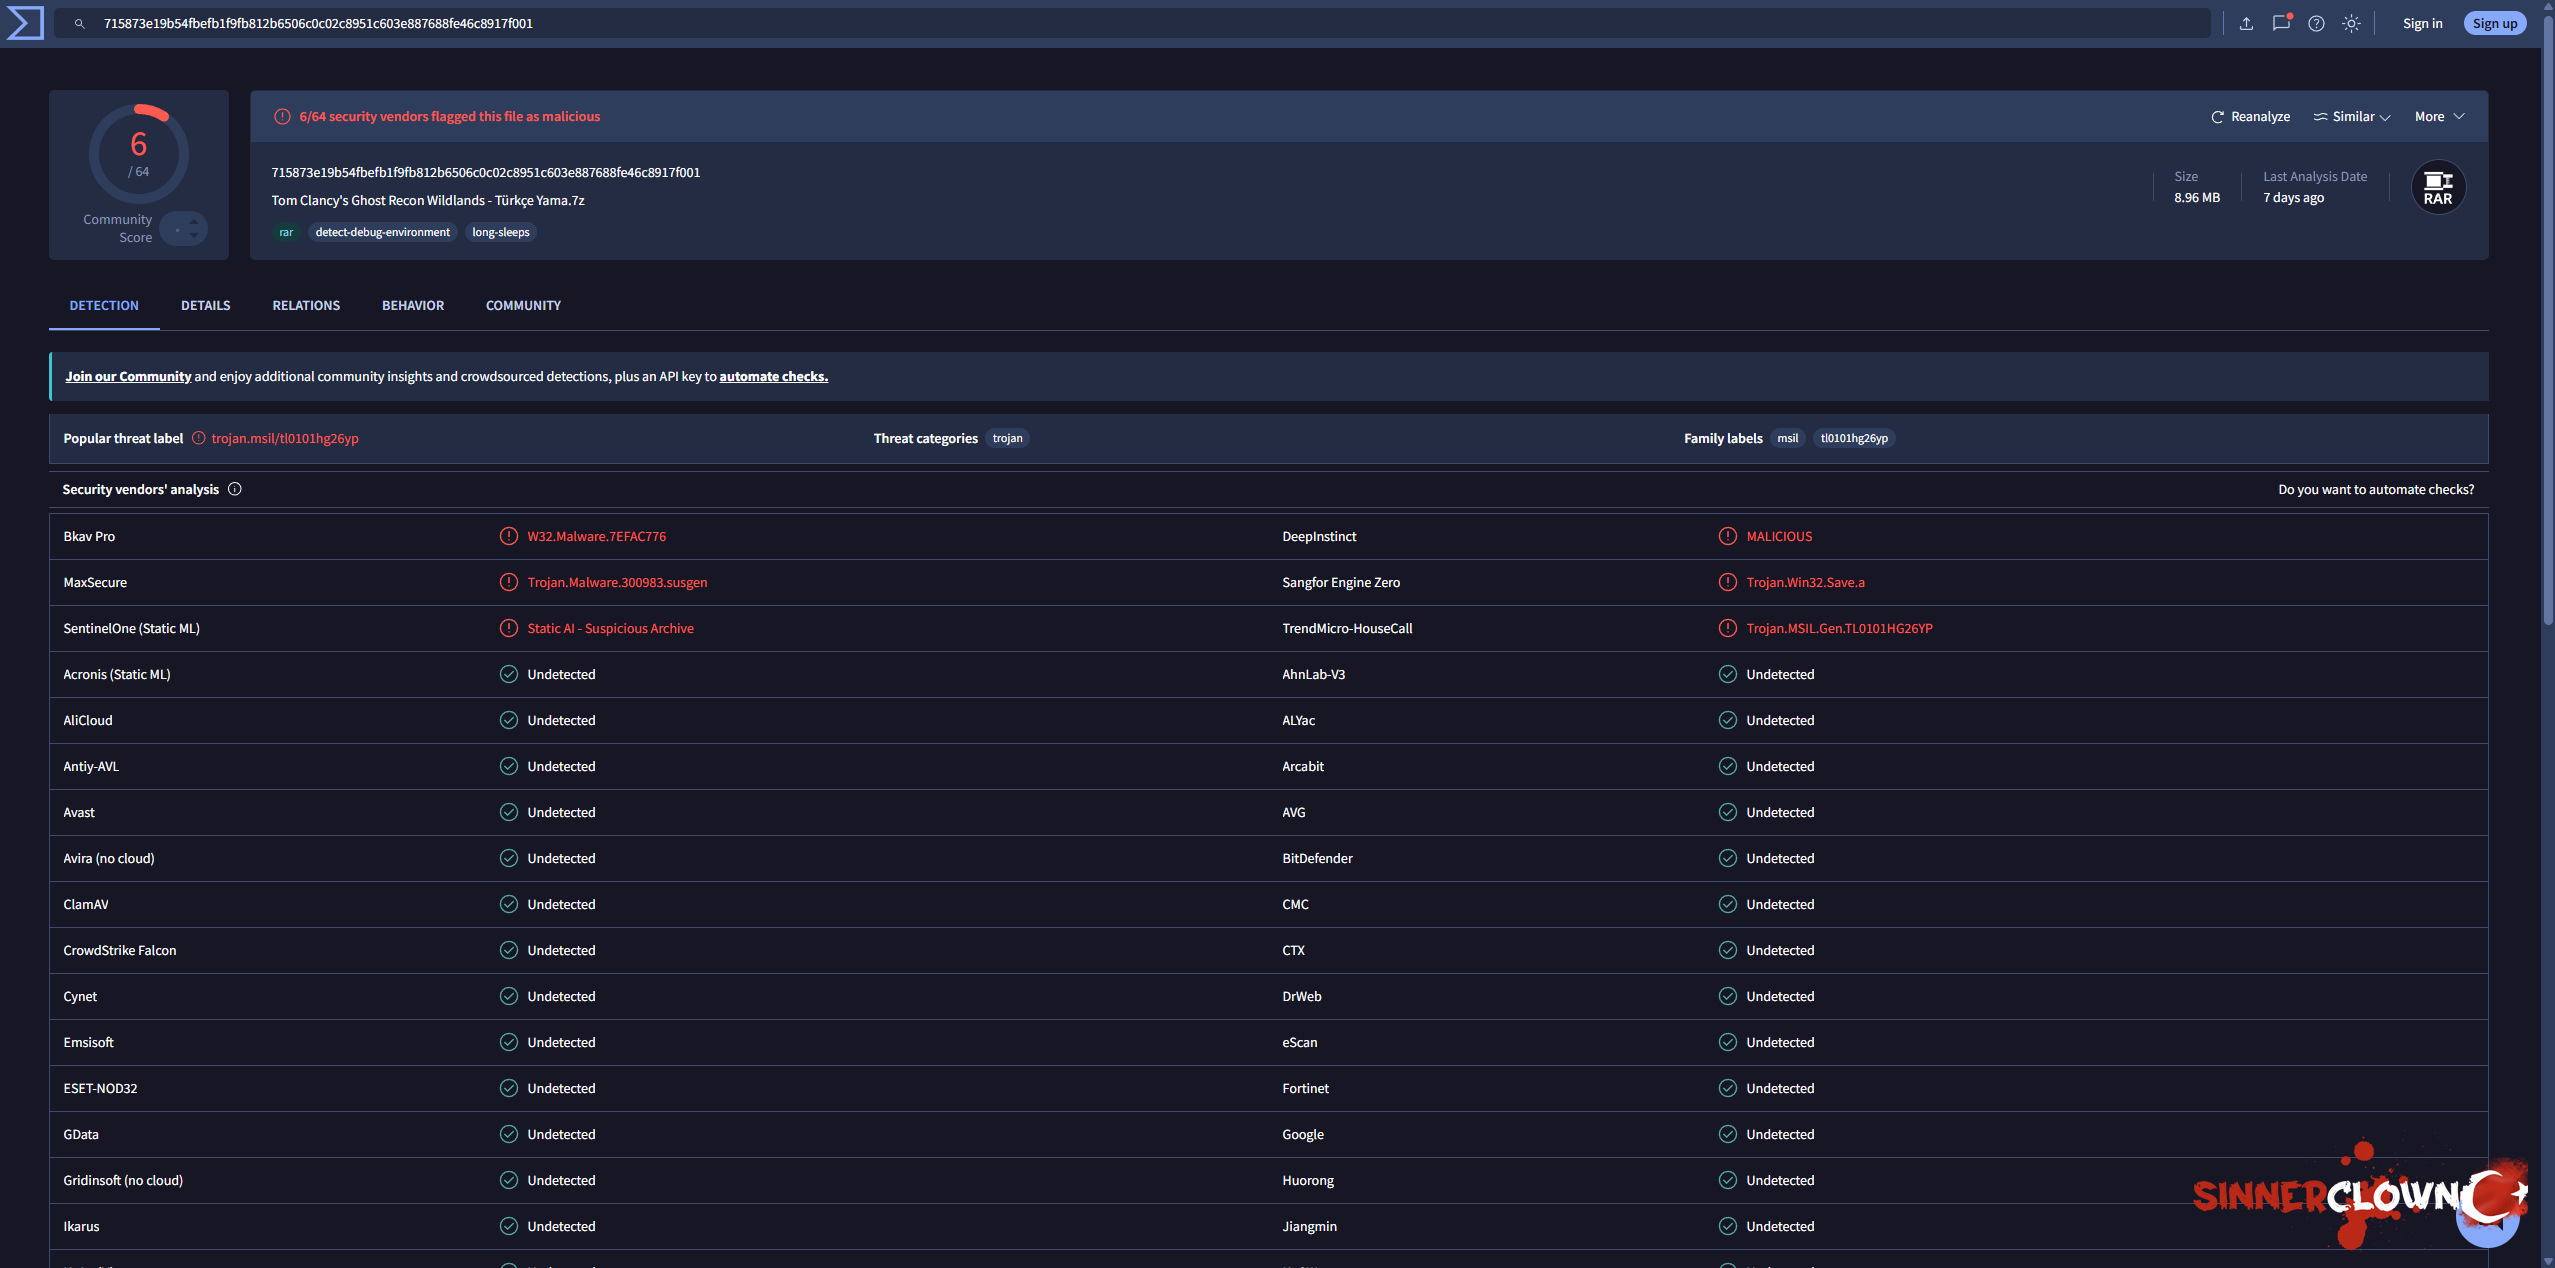This screenshot has width=2555, height=1268.
Task: Follow the Join our Community link
Action: (128, 376)
